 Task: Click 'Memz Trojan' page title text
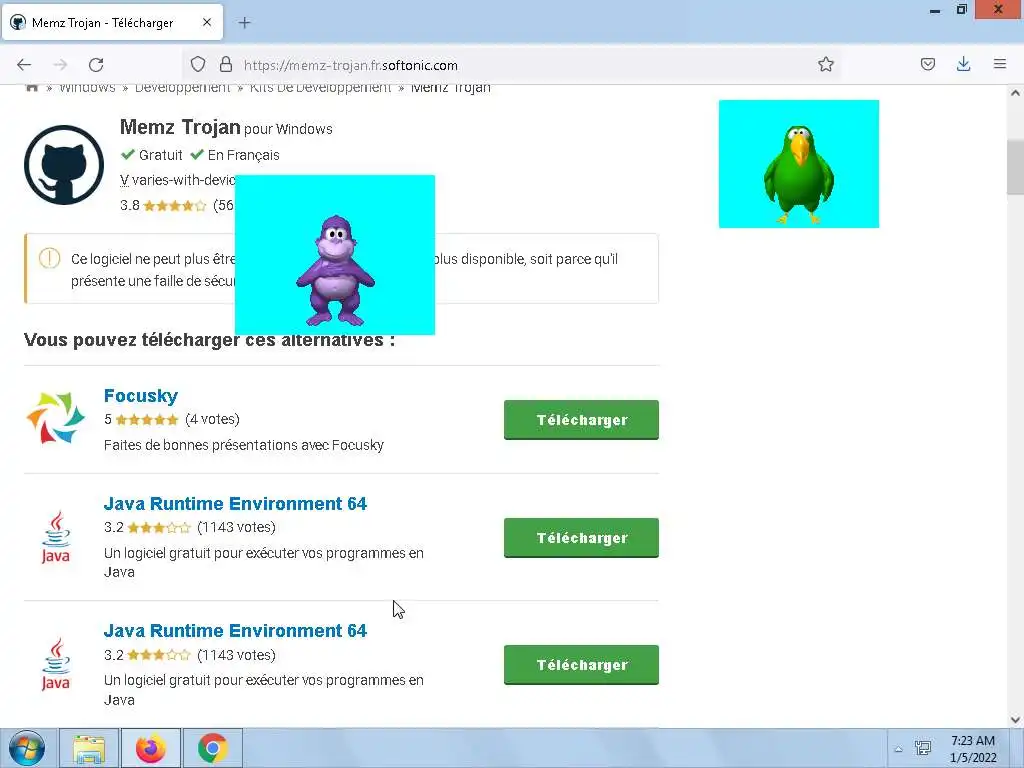tap(180, 127)
